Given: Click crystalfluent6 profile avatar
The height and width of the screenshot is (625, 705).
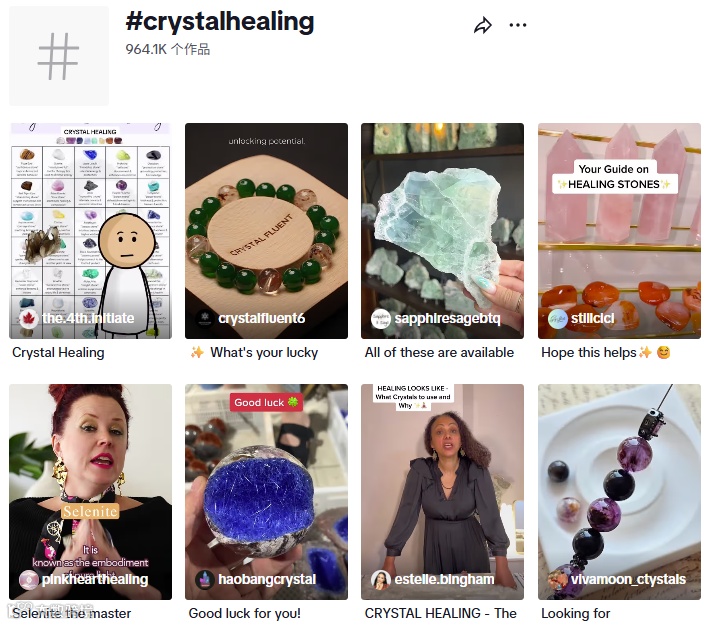Looking at the screenshot, I should (x=205, y=318).
